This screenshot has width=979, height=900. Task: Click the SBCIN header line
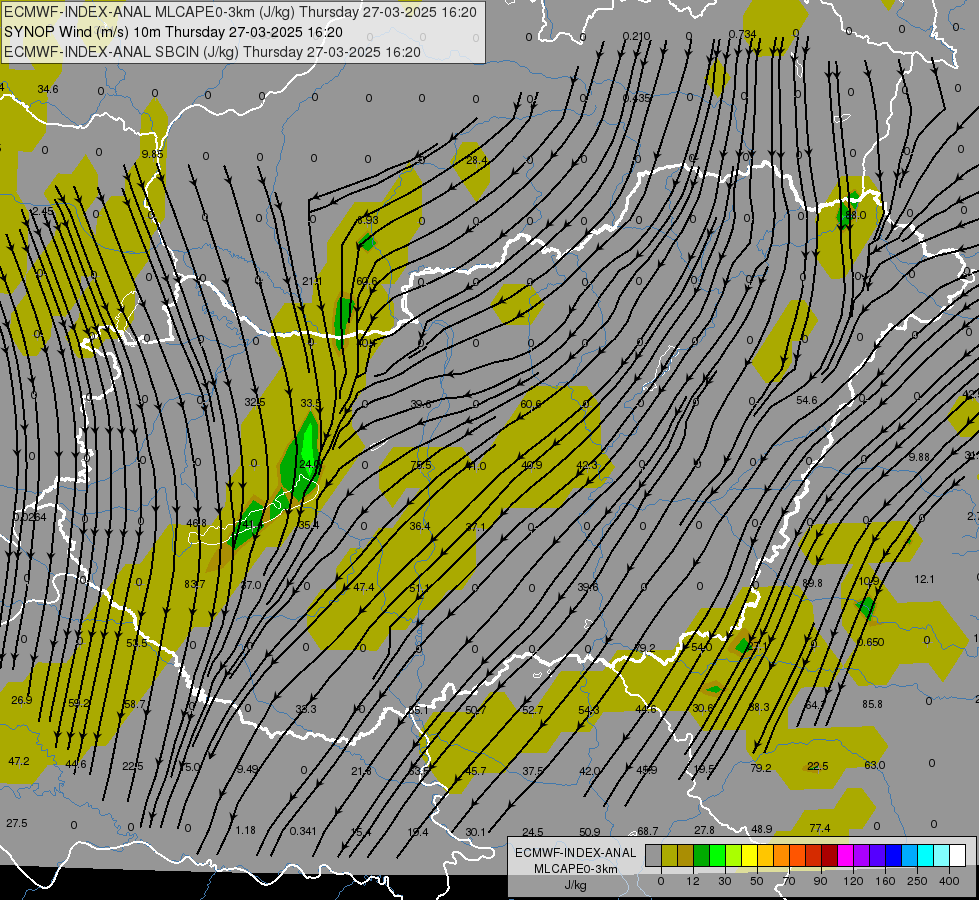click(212, 52)
